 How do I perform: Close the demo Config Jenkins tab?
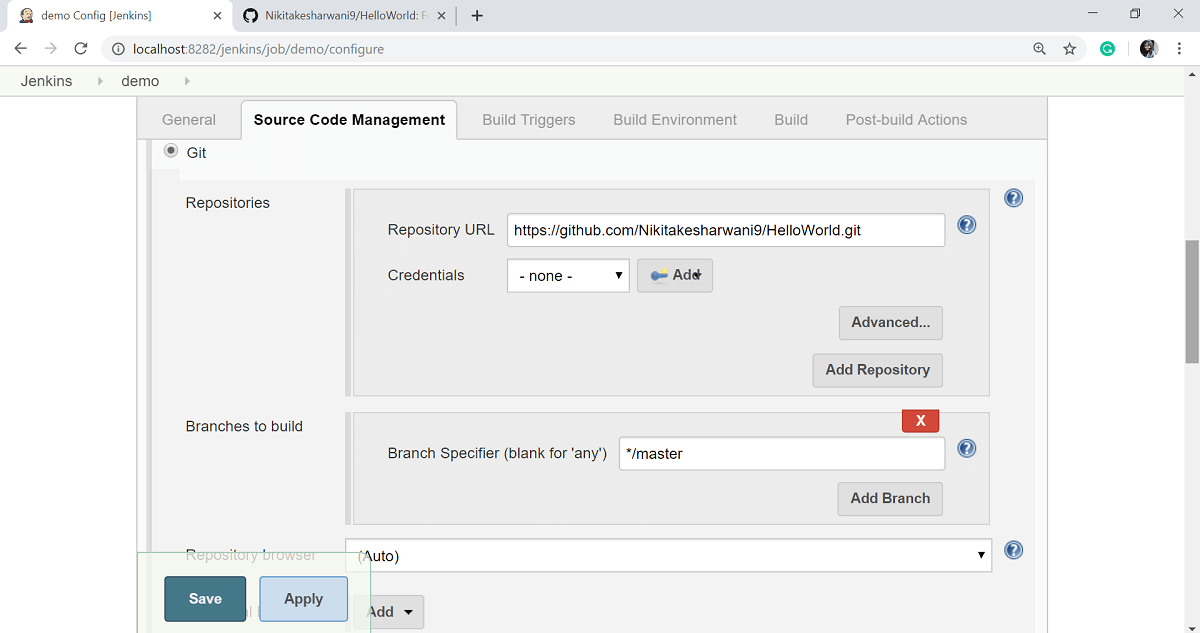point(217,16)
